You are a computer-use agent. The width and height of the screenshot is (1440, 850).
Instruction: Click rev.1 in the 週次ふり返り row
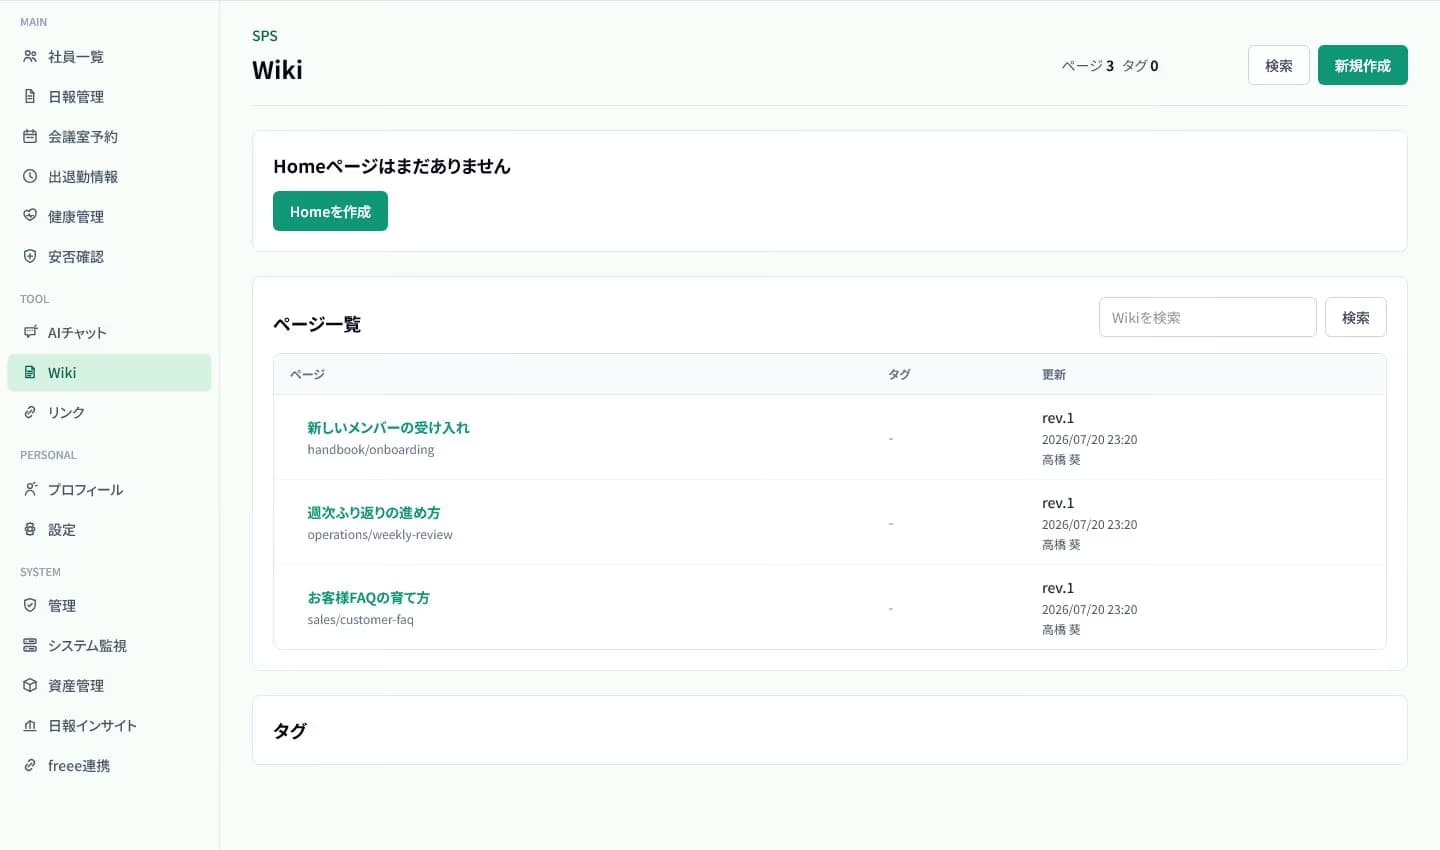click(1058, 503)
